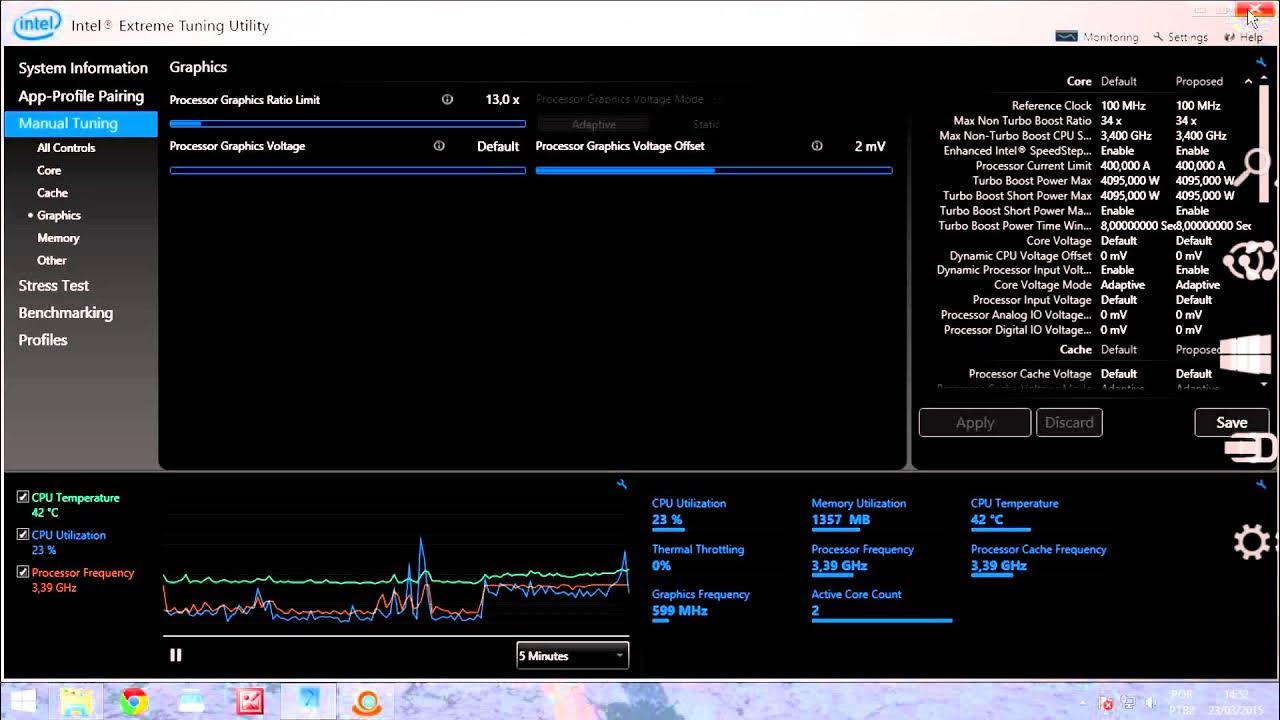The image size is (1280, 720).
Task: Click the Start charm Windows logo
Action: pyautogui.click(x=1246, y=354)
